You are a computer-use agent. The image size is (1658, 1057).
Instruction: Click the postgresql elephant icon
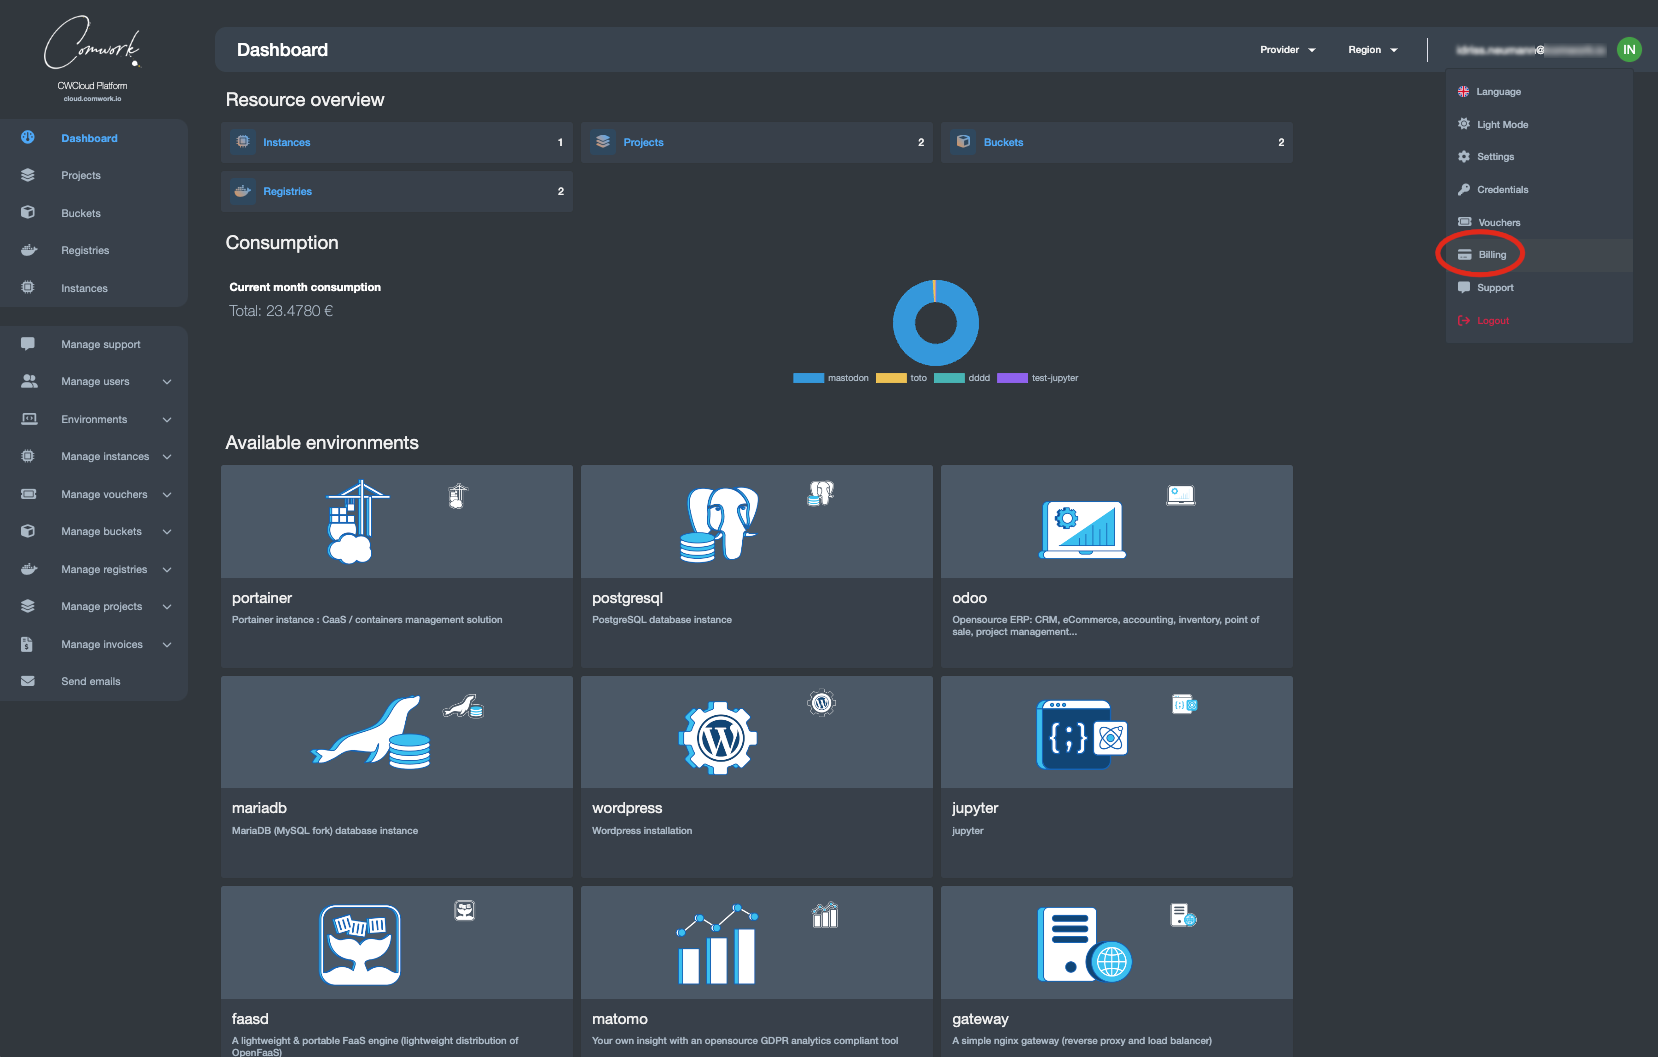click(x=718, y=524)
